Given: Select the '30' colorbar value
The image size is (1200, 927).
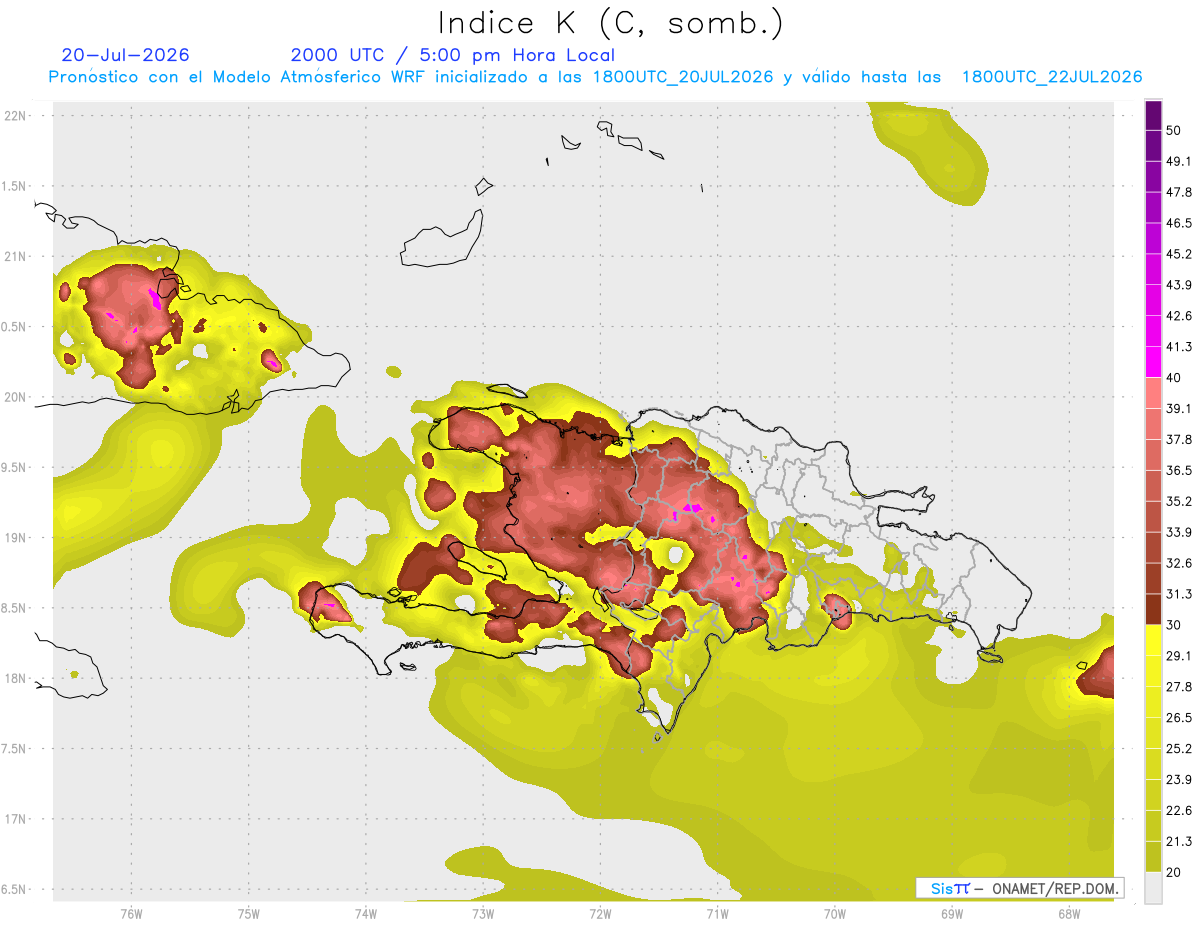Looking at the screenshot, I should click(x=1174, y=625).
